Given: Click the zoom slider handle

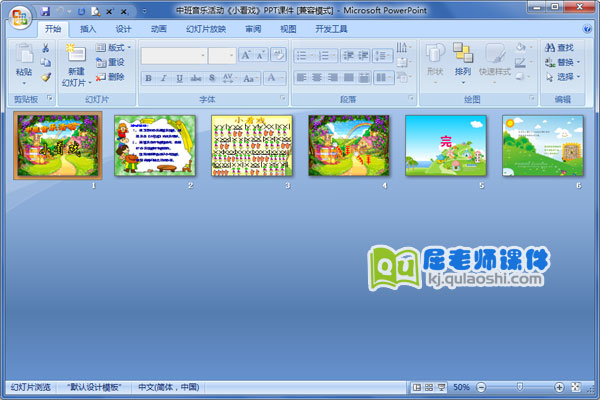Looking at the screenshot, I should [x=518, y=387].
